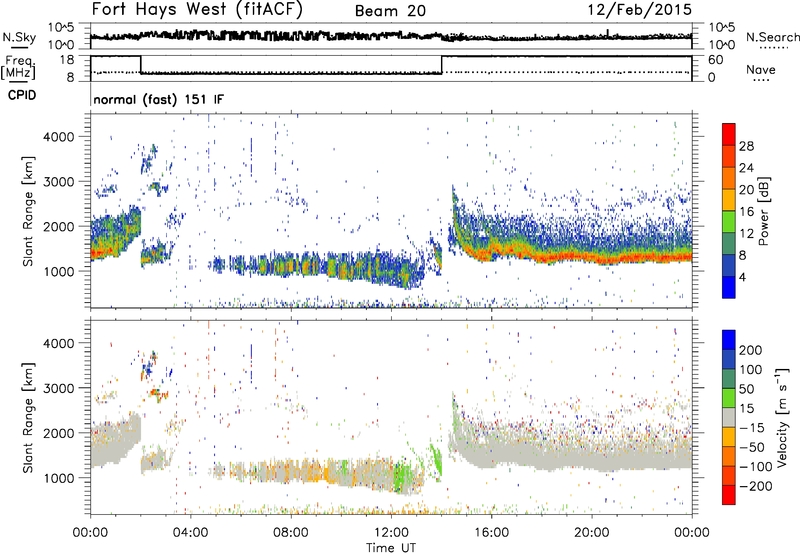800x554 pixels.
Task: Click '4000' on power panel range axis
Action: point(59,137)
